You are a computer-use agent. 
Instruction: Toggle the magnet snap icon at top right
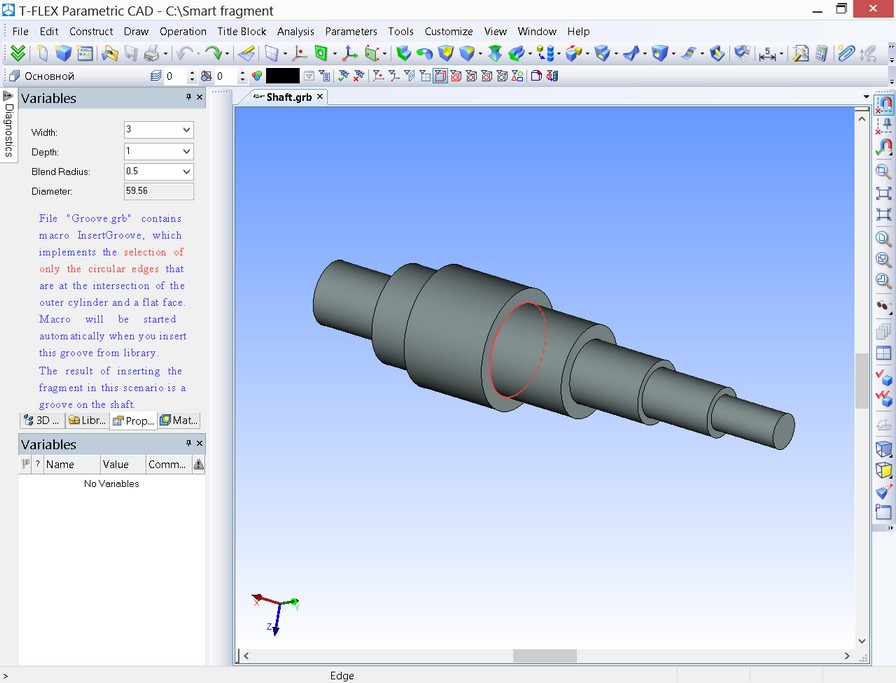pyautogui.click(x=884, y=104)
